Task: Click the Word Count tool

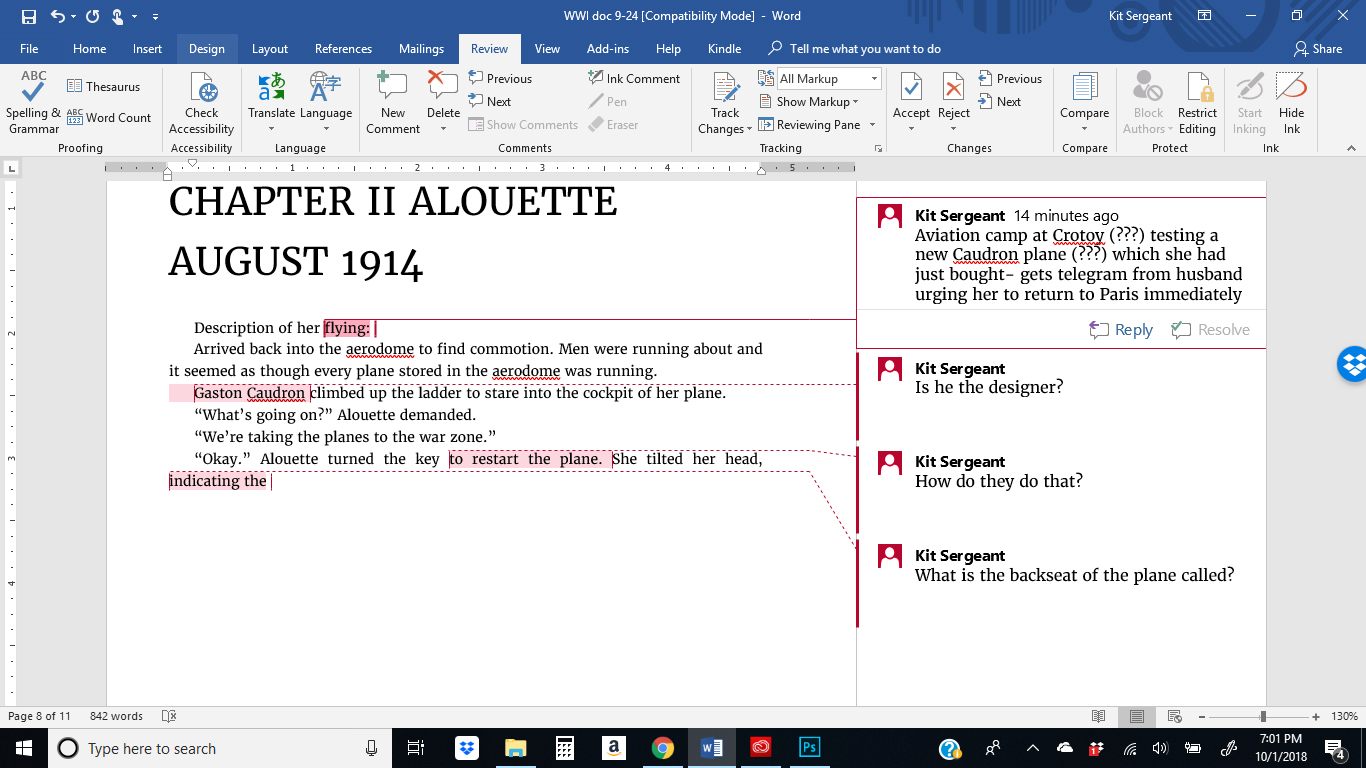Action: (109, 117)
